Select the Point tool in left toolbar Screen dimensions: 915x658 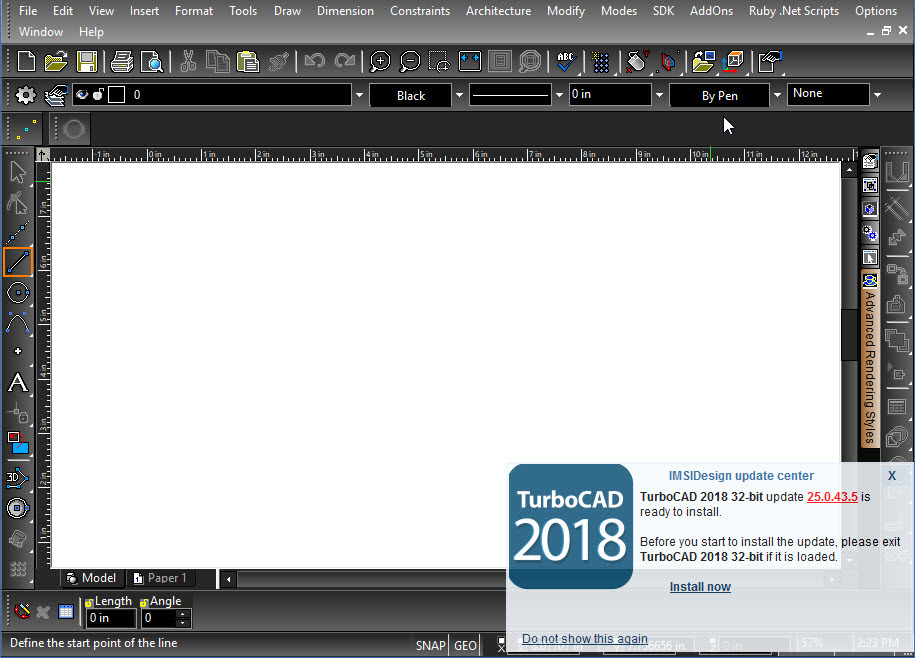click(x=18, y=351)
